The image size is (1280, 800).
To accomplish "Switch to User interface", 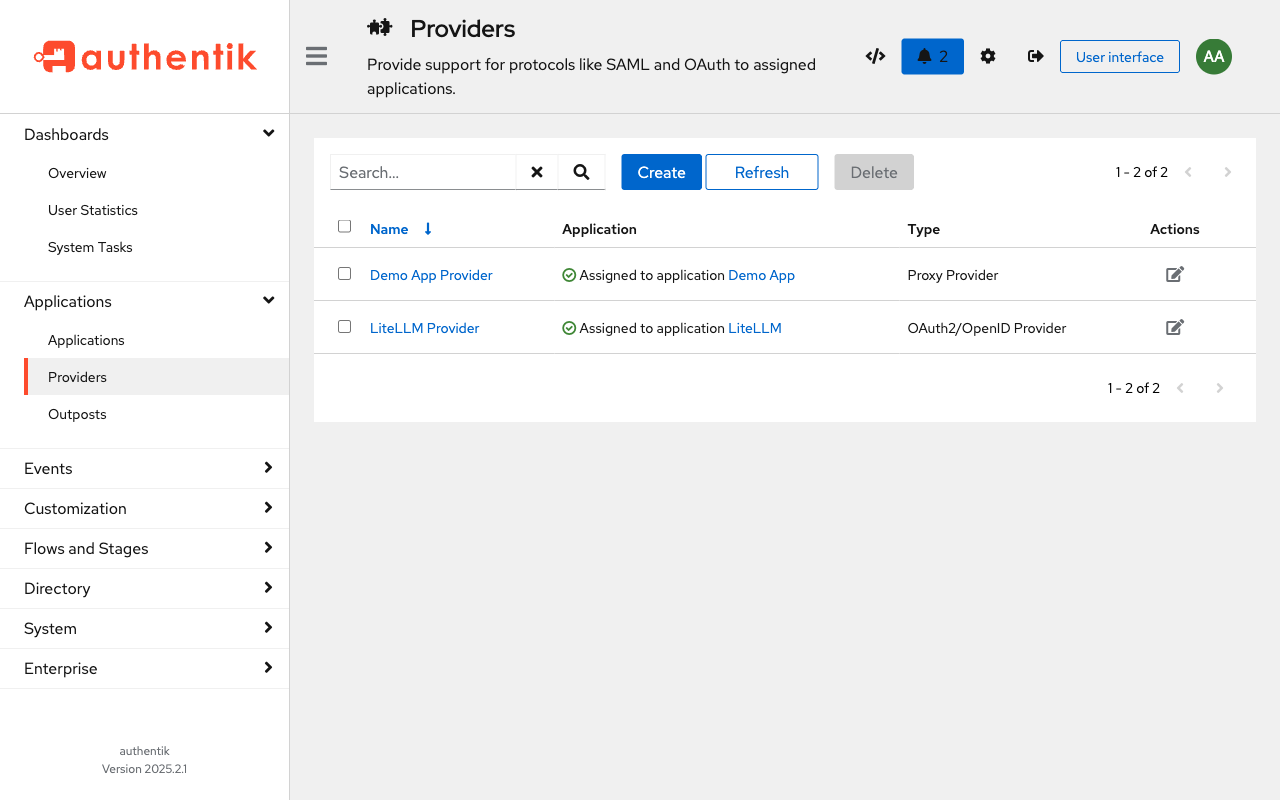I will click(1120, 57).
